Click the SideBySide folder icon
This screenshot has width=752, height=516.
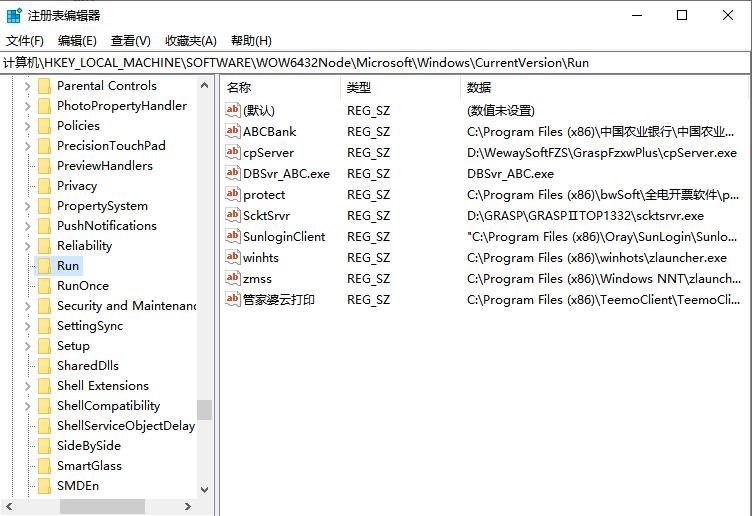tap(44, 446)
